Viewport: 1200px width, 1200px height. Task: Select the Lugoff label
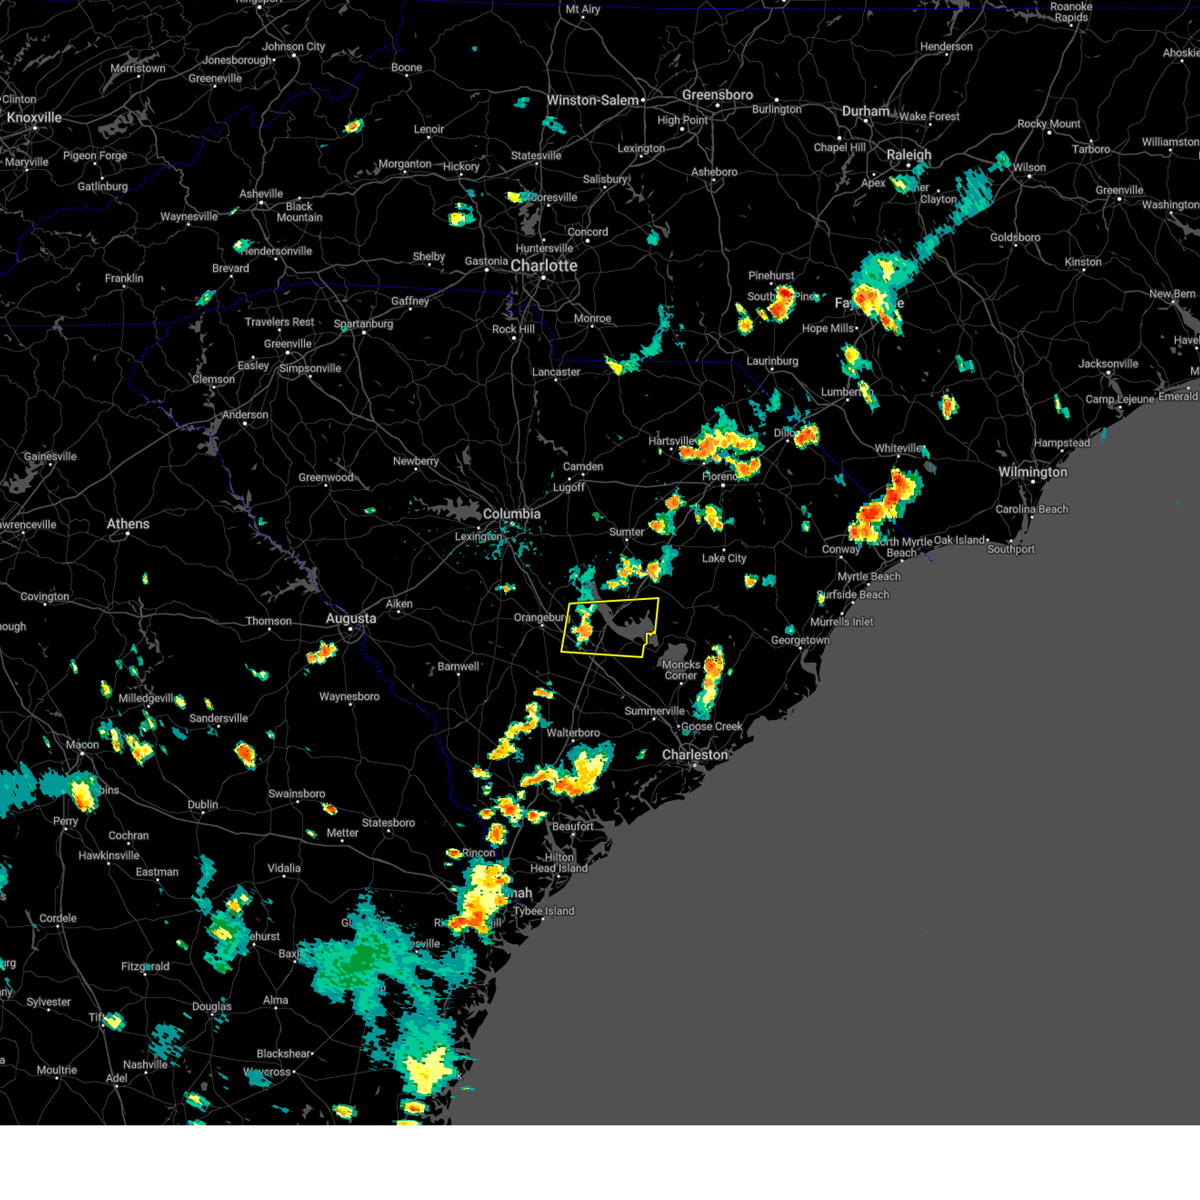(x=569, y=488)
